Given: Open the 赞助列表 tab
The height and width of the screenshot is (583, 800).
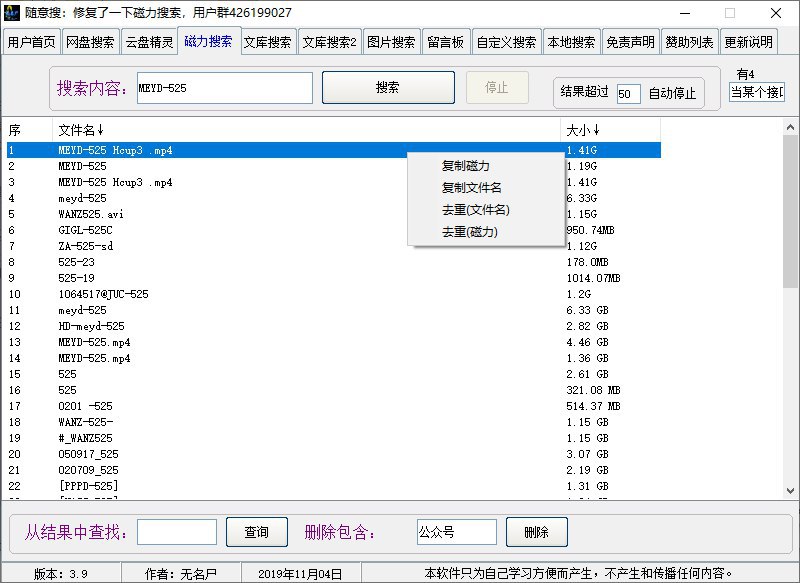Looking at the screenshot, I should tap(689, 42).
